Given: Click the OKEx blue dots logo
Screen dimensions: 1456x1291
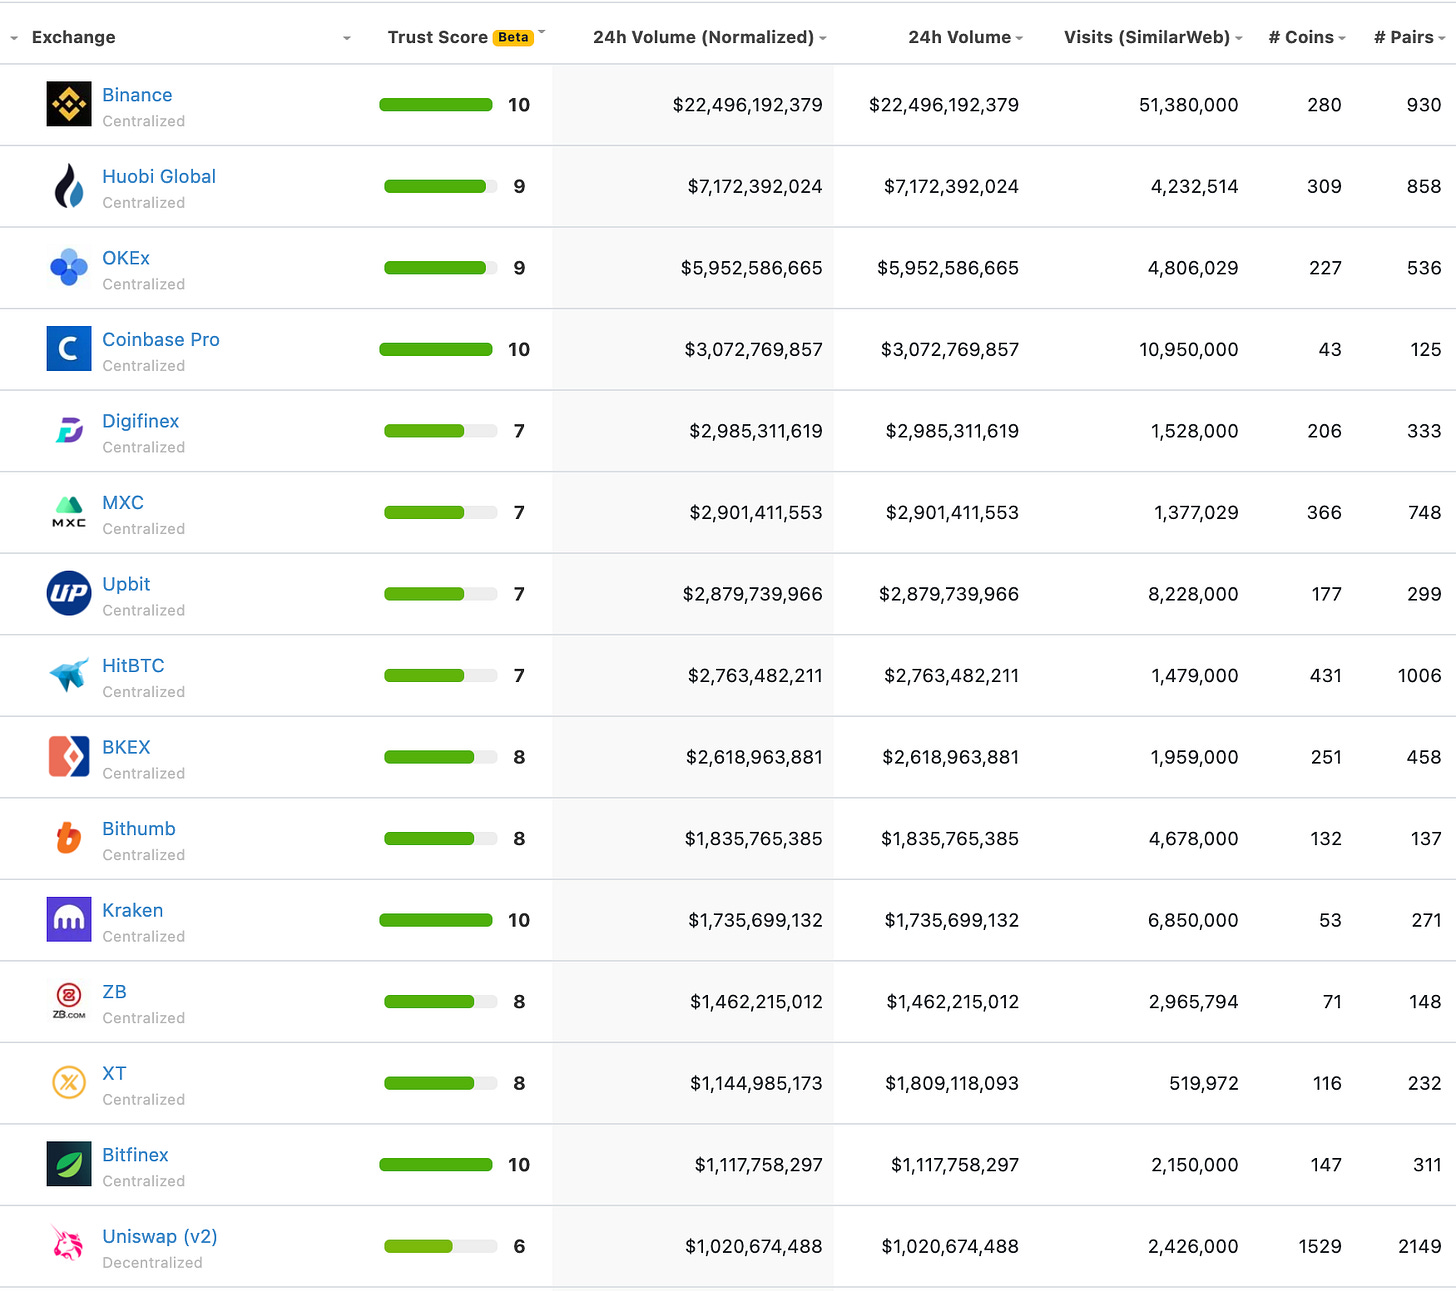Looking at the screenshot, I should [x=69, y=267].
